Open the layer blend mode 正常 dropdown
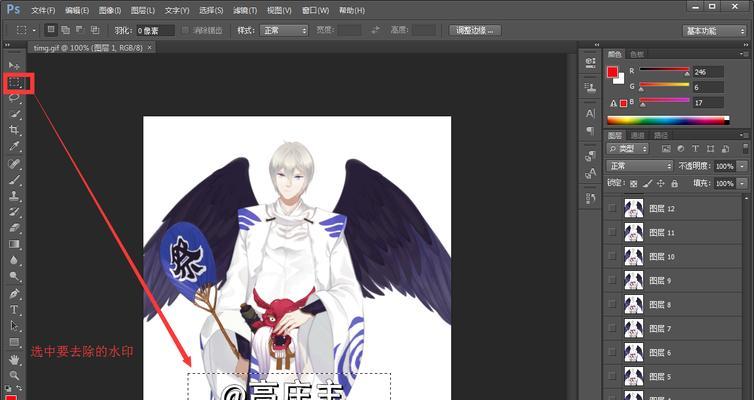 640,166
